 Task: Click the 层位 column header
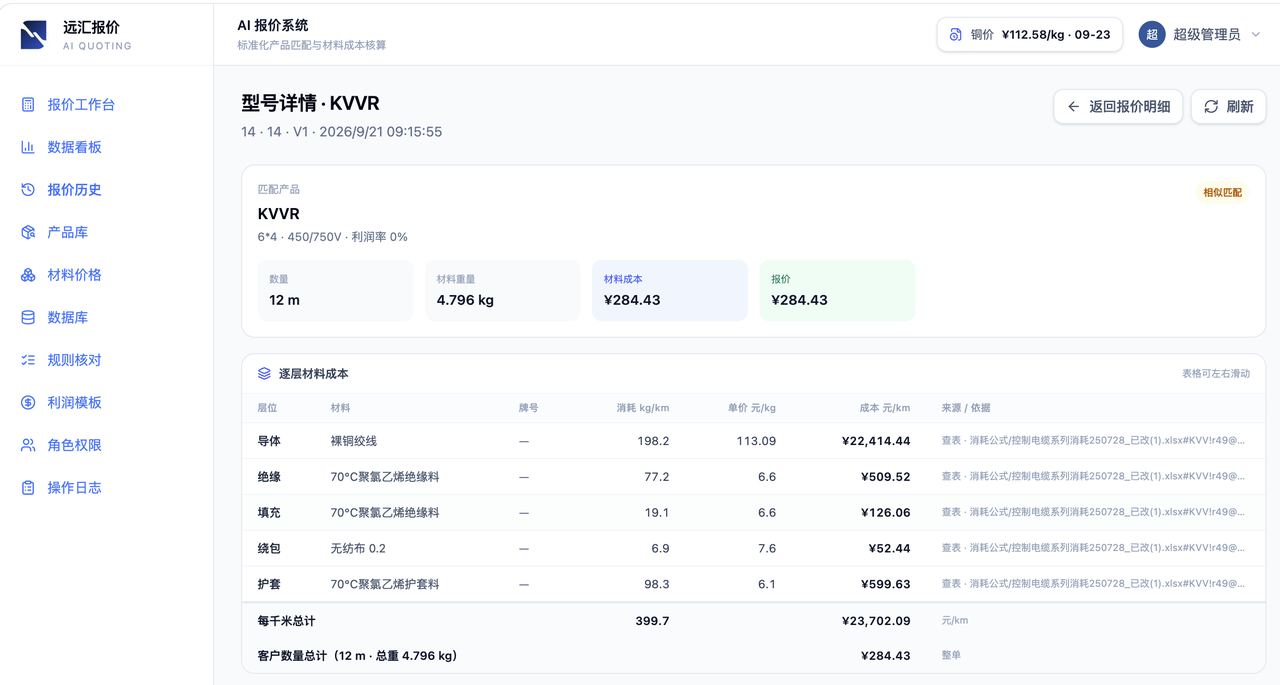pos(267,408)
